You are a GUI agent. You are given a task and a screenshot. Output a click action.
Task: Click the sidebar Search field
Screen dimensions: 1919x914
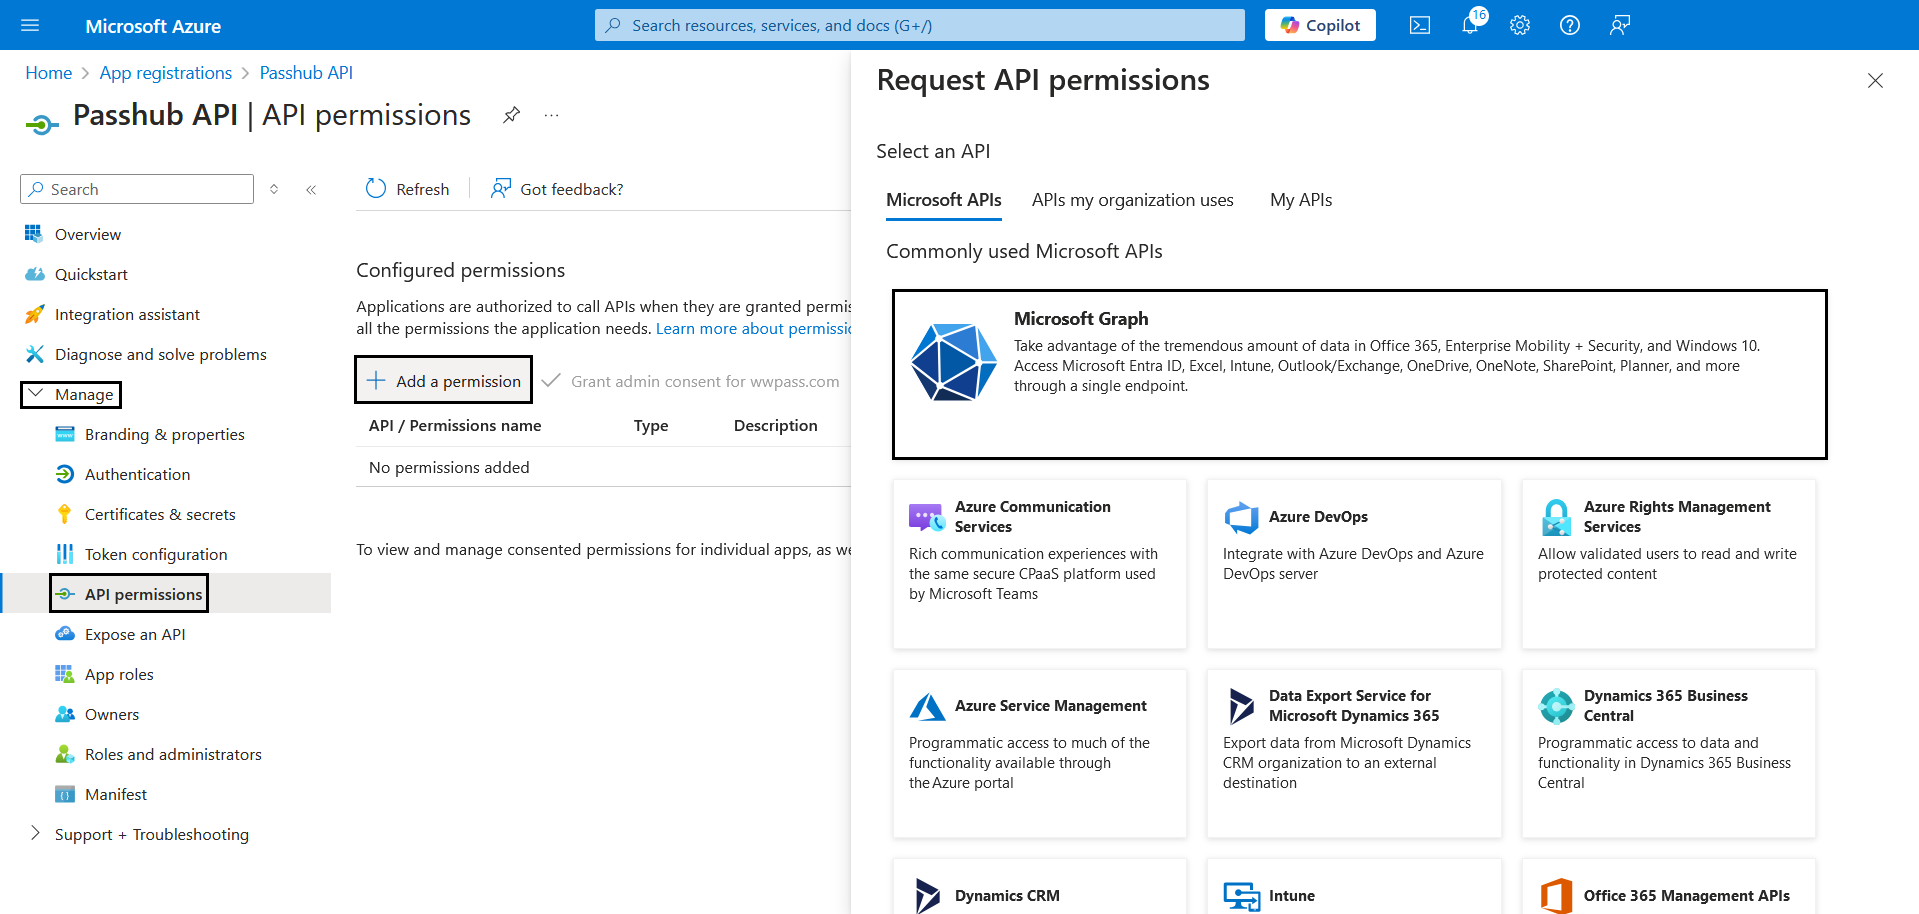[x=137, y=189]
